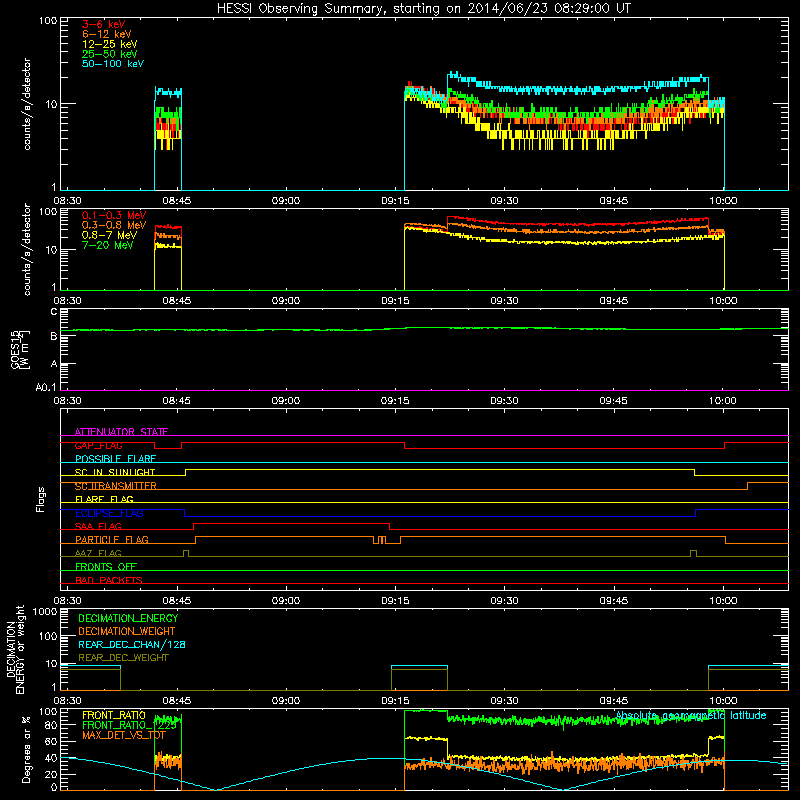Screen dimensions: 800x800
Task: Click the FLARE_FLAG label
Action: [104, 499]
